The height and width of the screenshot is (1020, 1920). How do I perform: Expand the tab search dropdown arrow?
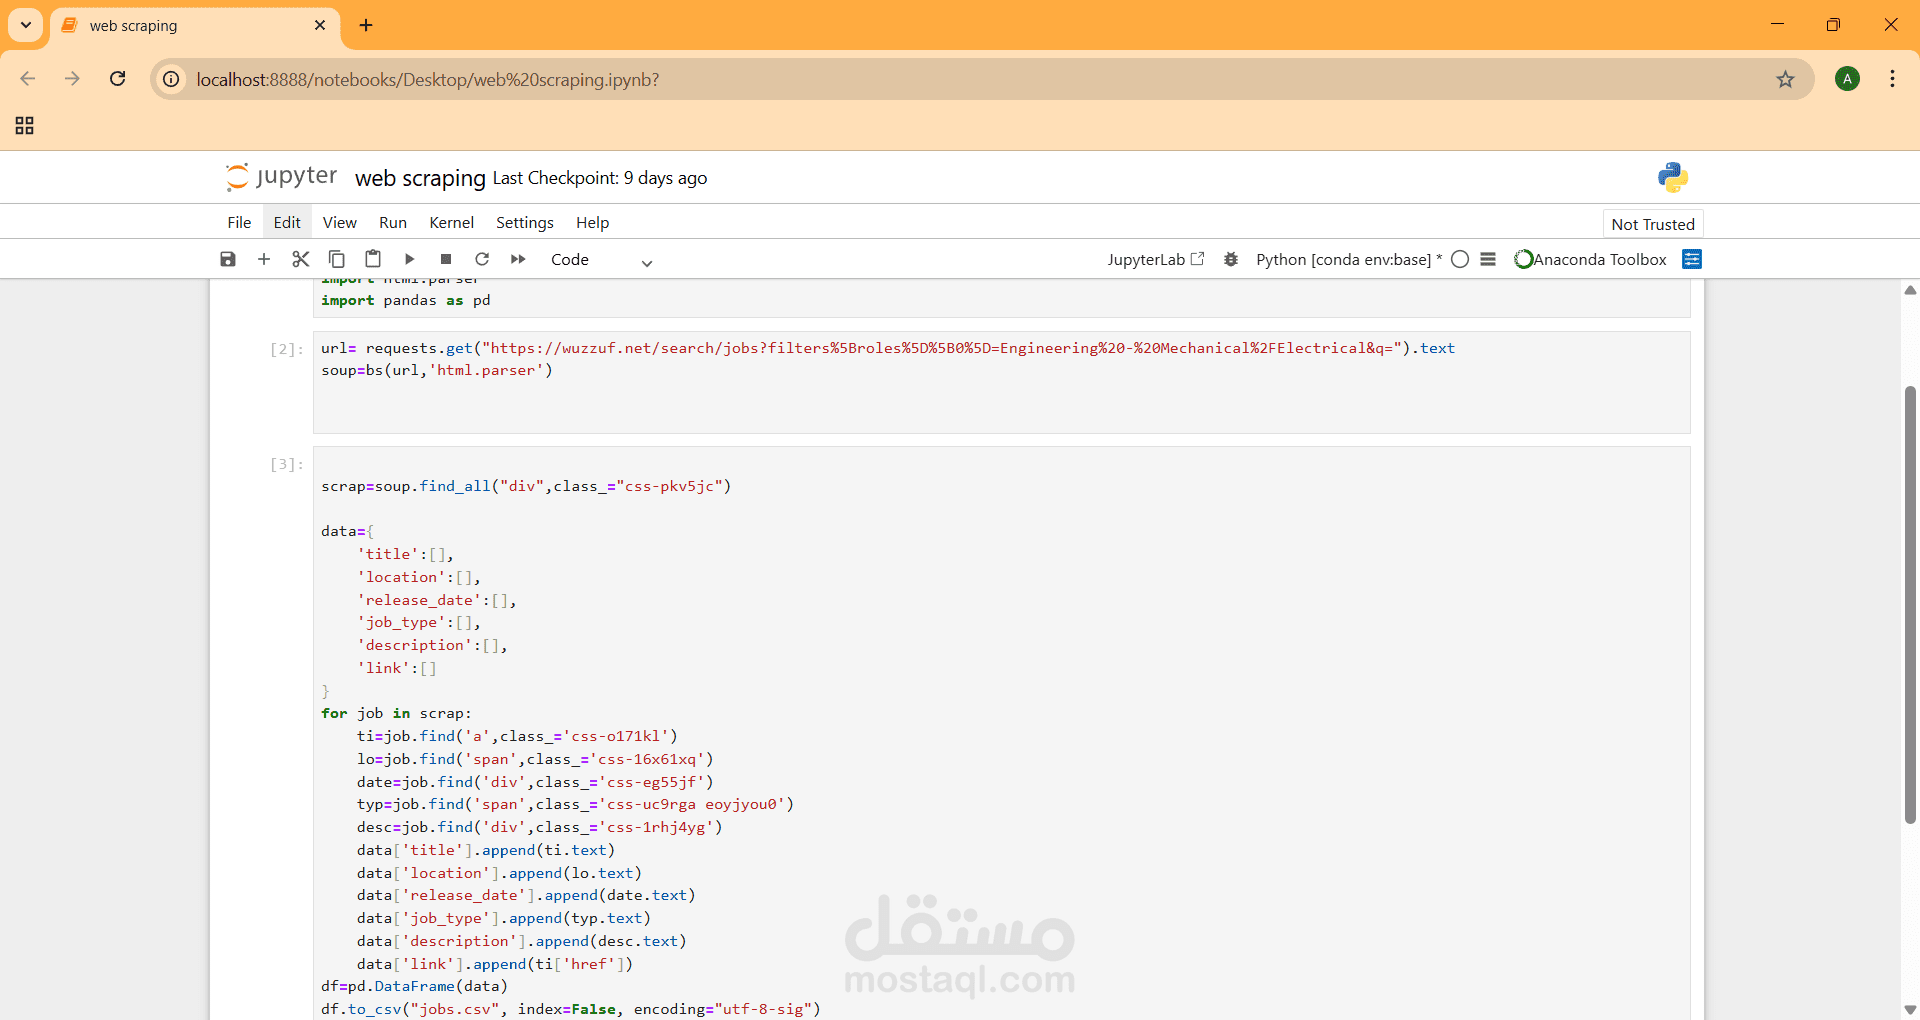[26, 25]
